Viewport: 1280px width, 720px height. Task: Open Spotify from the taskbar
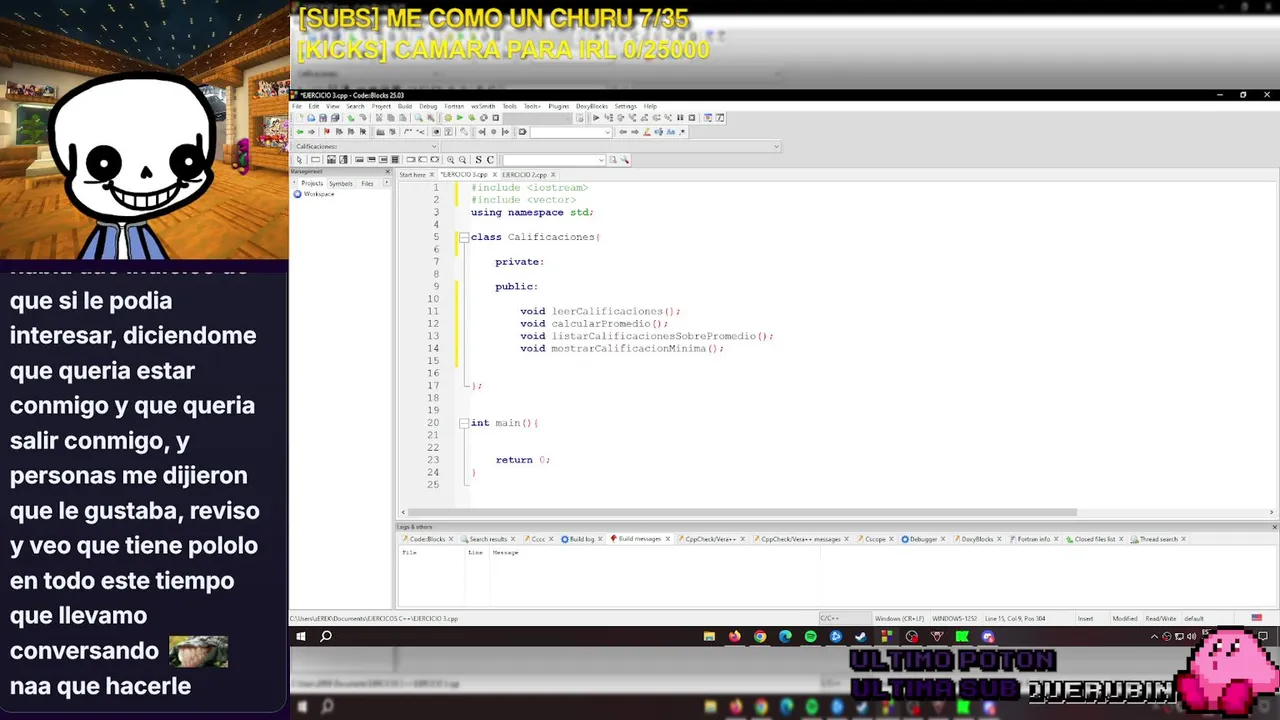click(x=810, y=636)
